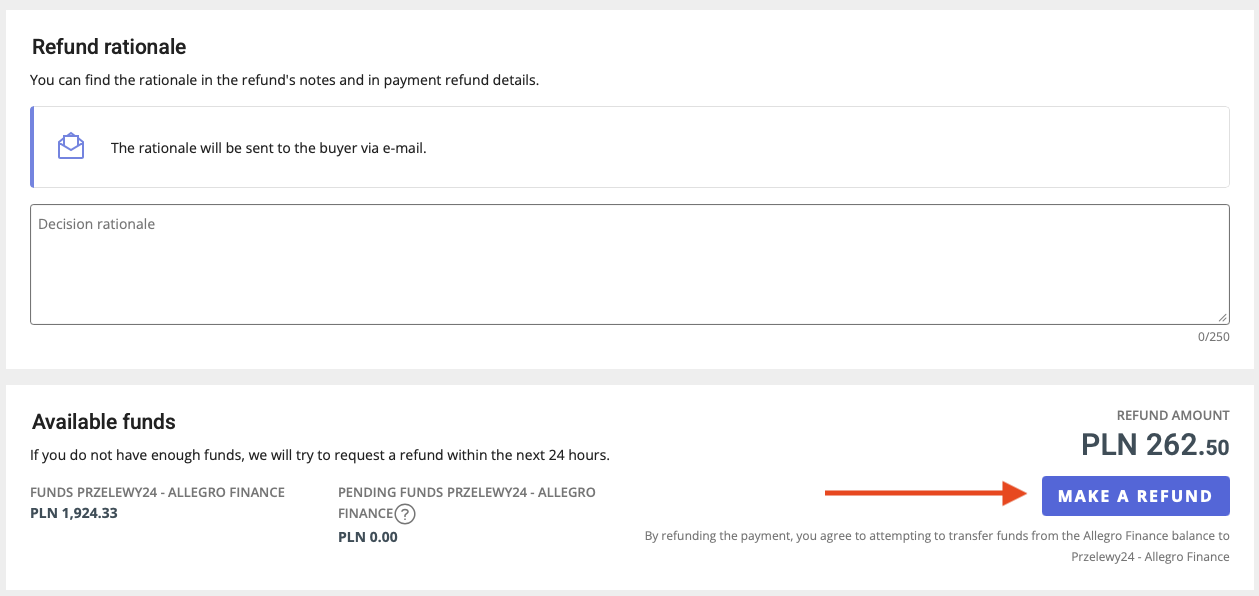Viewport: 1259px width, 596px height.
Task: Click the refund agreement disclaimer text
Action: coord(936,536)
